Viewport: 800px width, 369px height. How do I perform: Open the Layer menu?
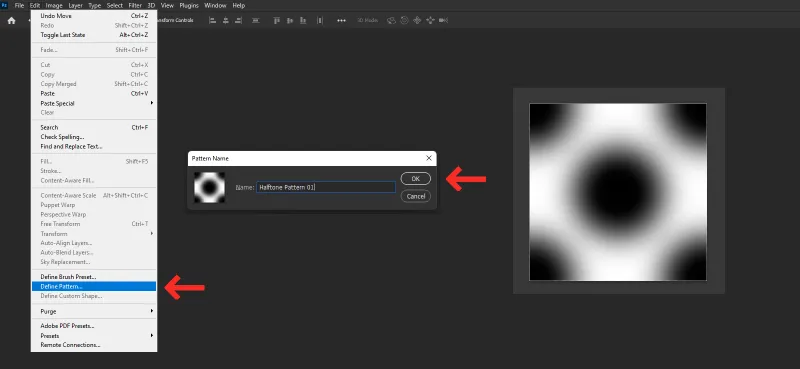point(76,6)
